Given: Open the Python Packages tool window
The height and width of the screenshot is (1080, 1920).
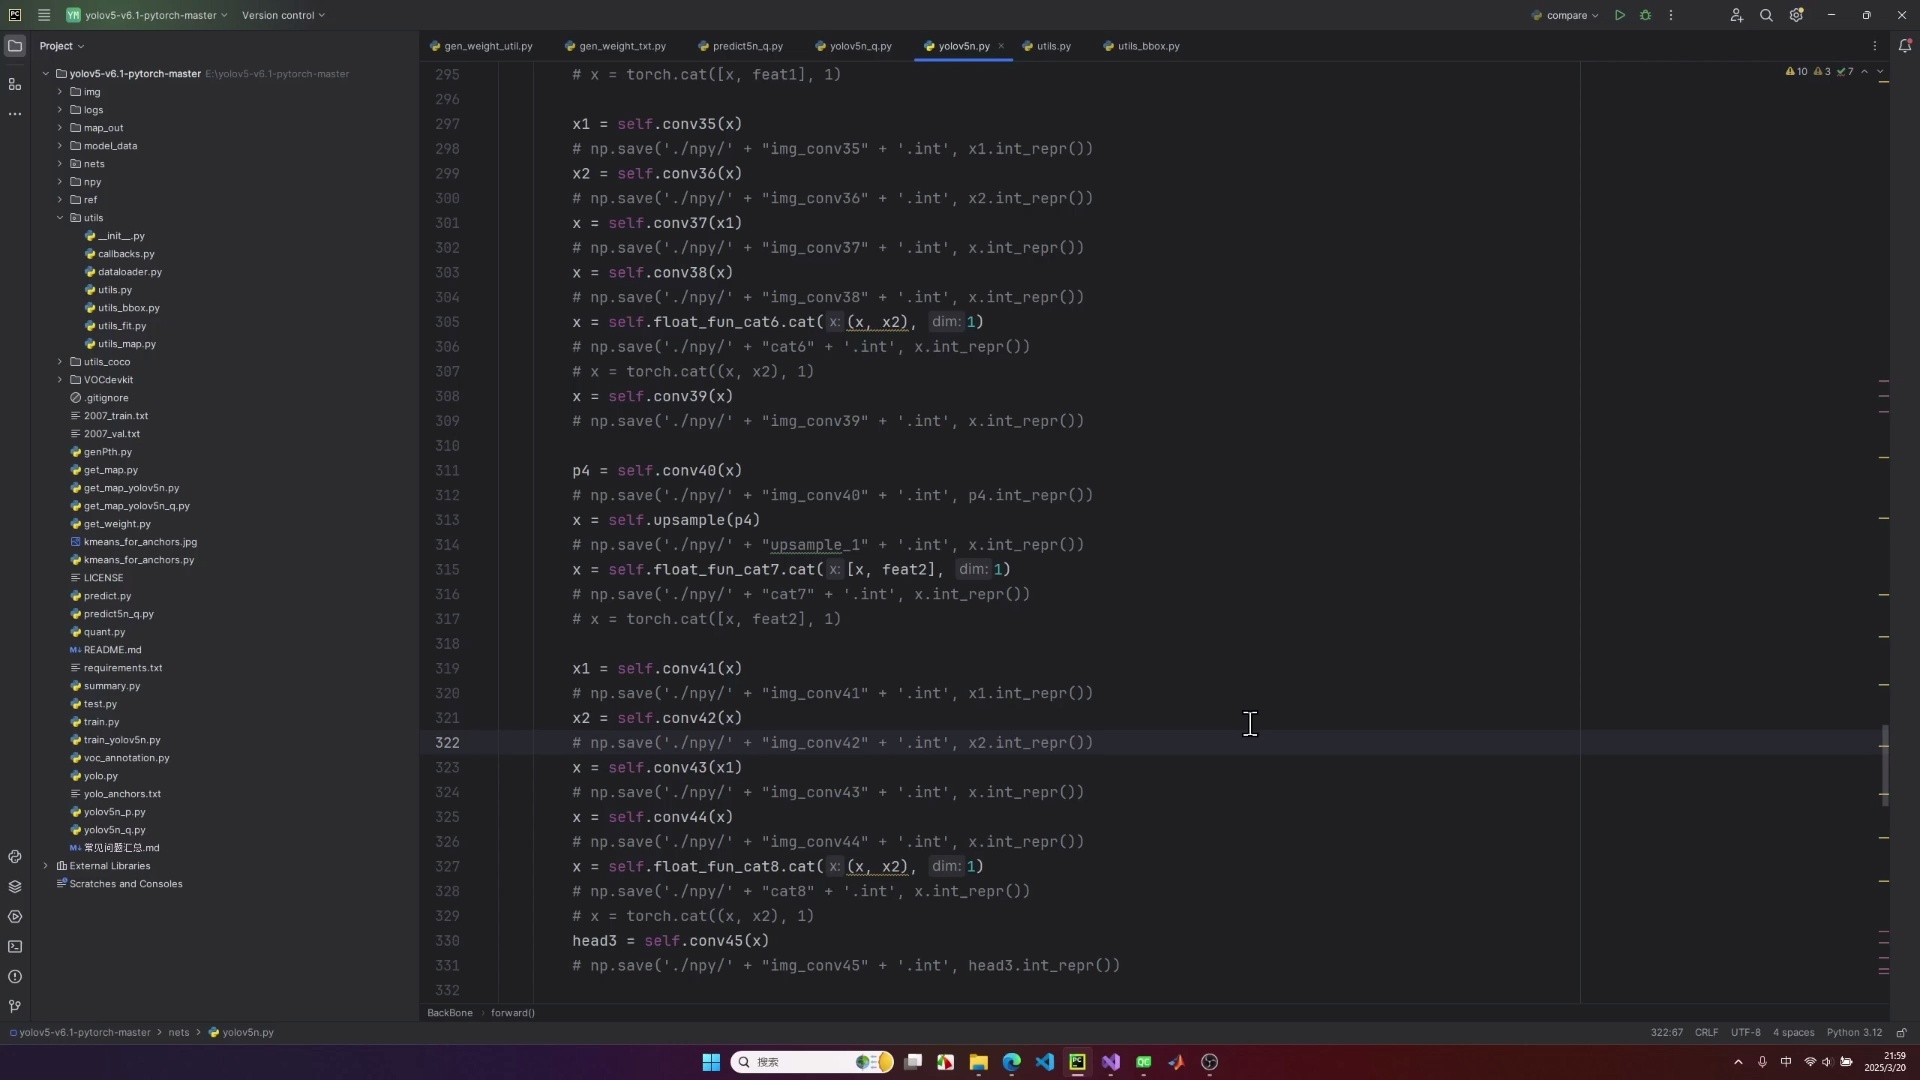Looking at the screenshot, I should (x=14, y=887).
